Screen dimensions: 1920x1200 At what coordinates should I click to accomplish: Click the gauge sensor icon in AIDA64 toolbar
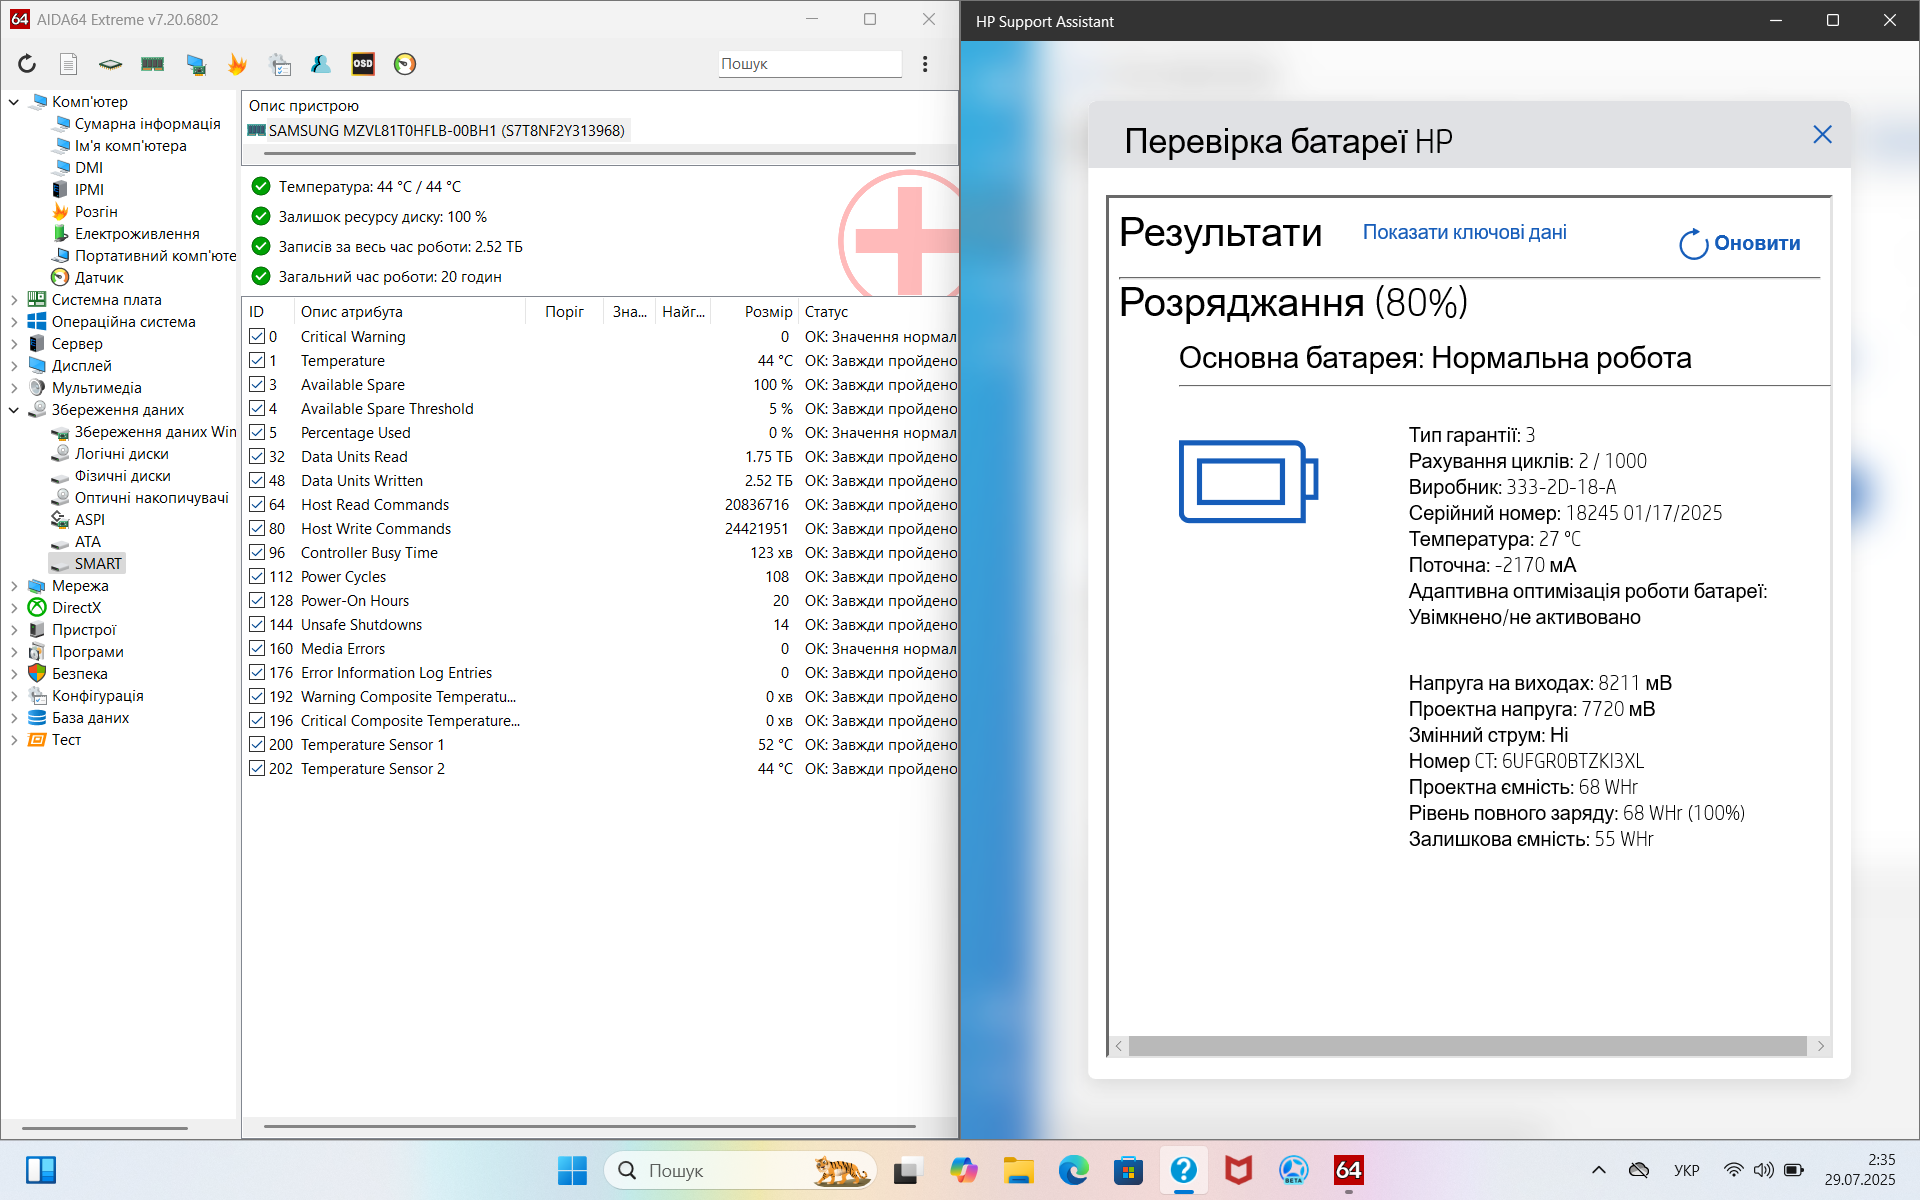[405, 64]
